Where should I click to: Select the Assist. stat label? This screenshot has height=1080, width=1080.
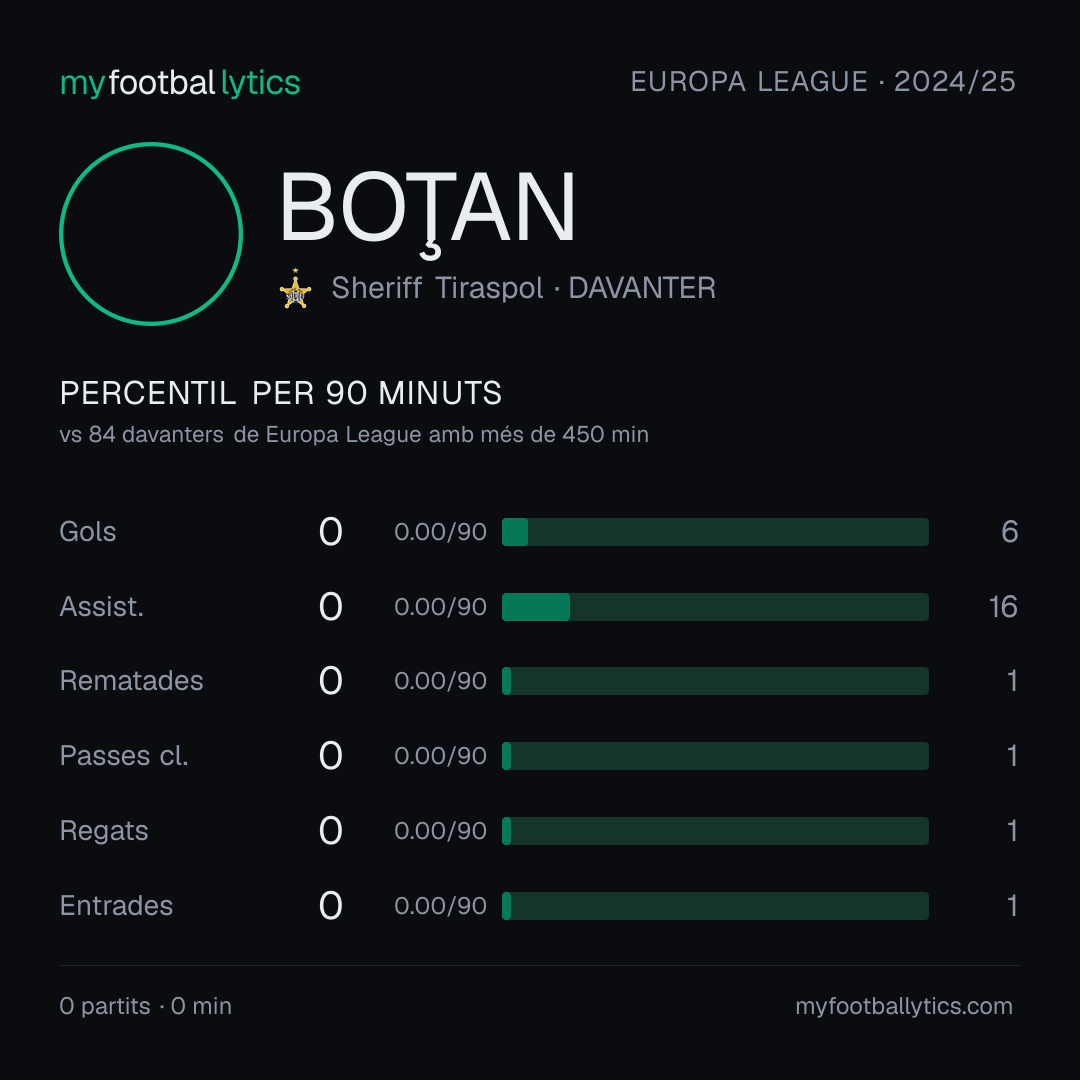tap(102, 607)
